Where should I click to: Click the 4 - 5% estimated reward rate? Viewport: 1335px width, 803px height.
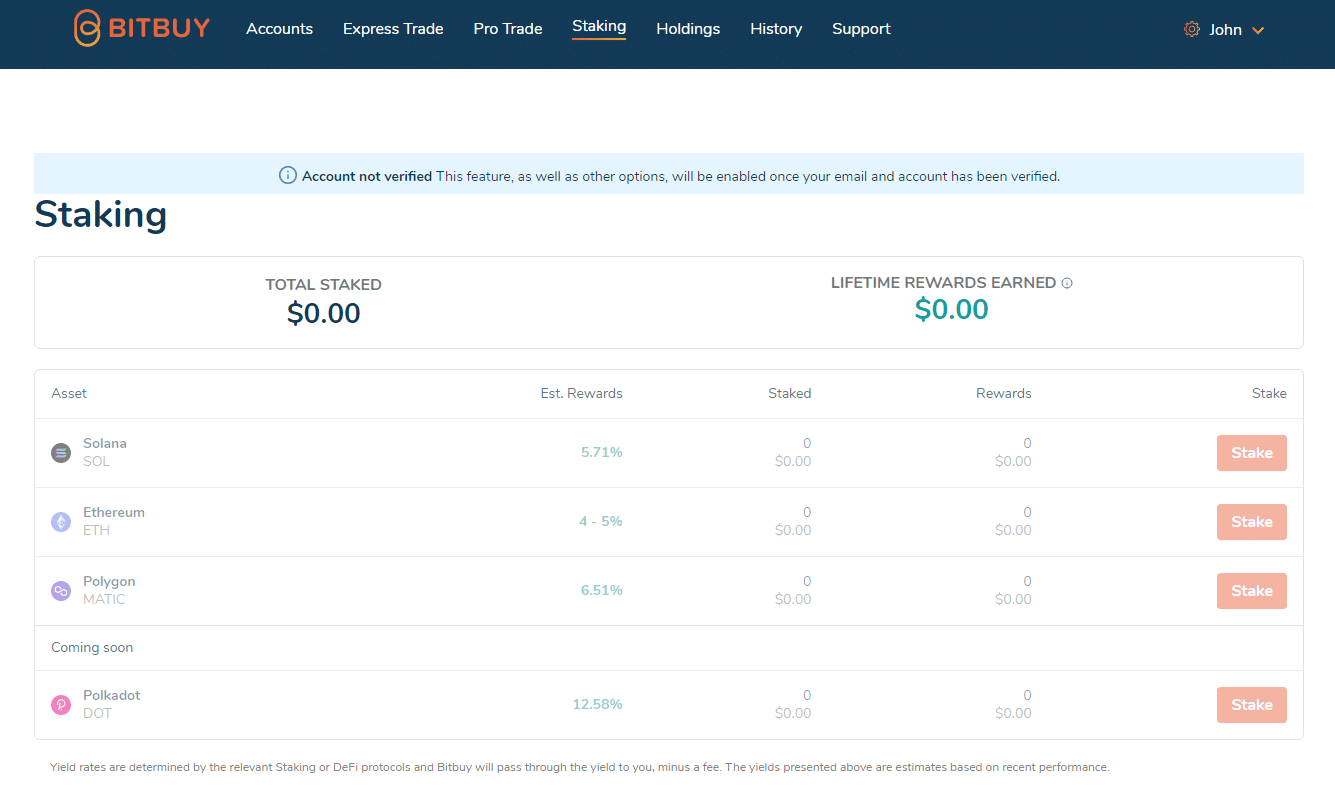pyautogui.click(x=601, y=521)
